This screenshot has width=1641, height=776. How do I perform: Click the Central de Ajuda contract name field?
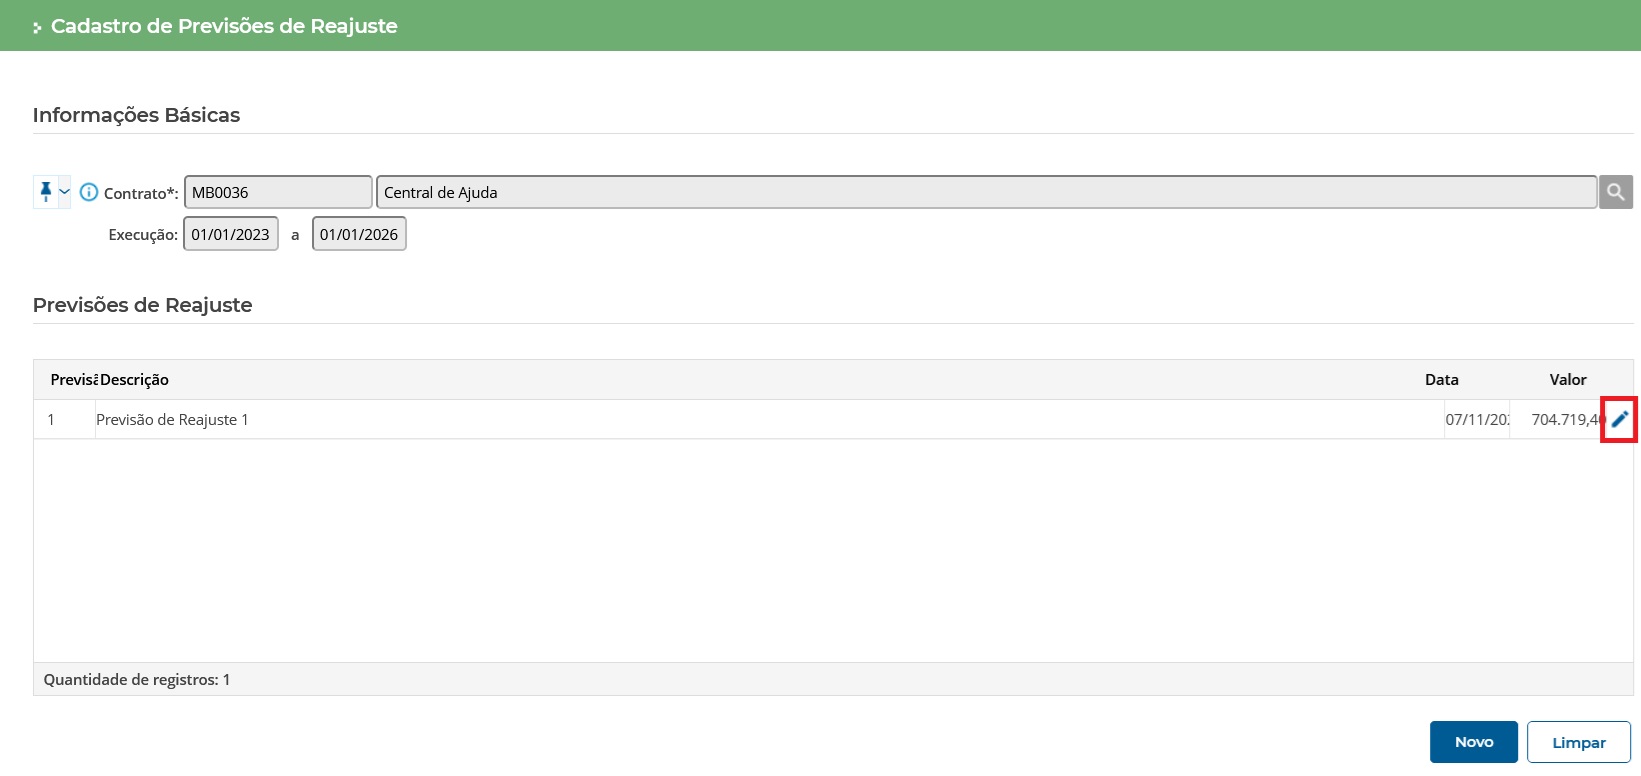[x=985, y=192]
